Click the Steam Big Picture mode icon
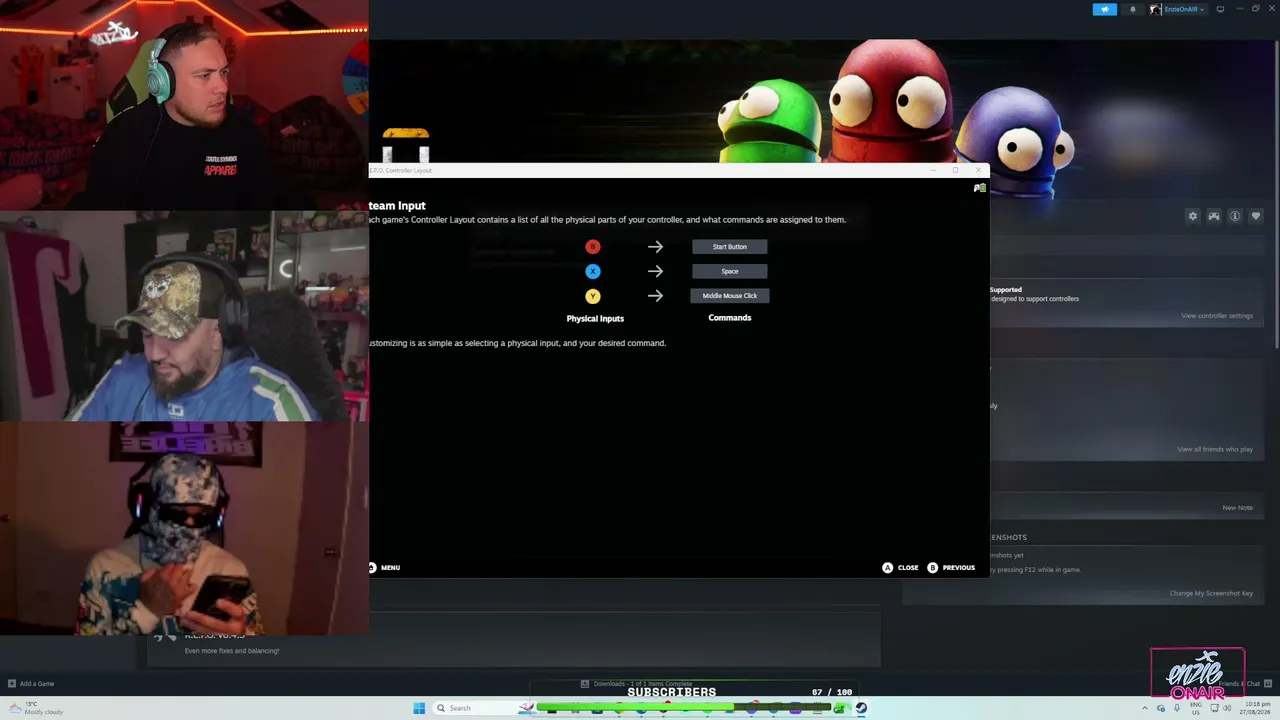 pos(1220,10)
